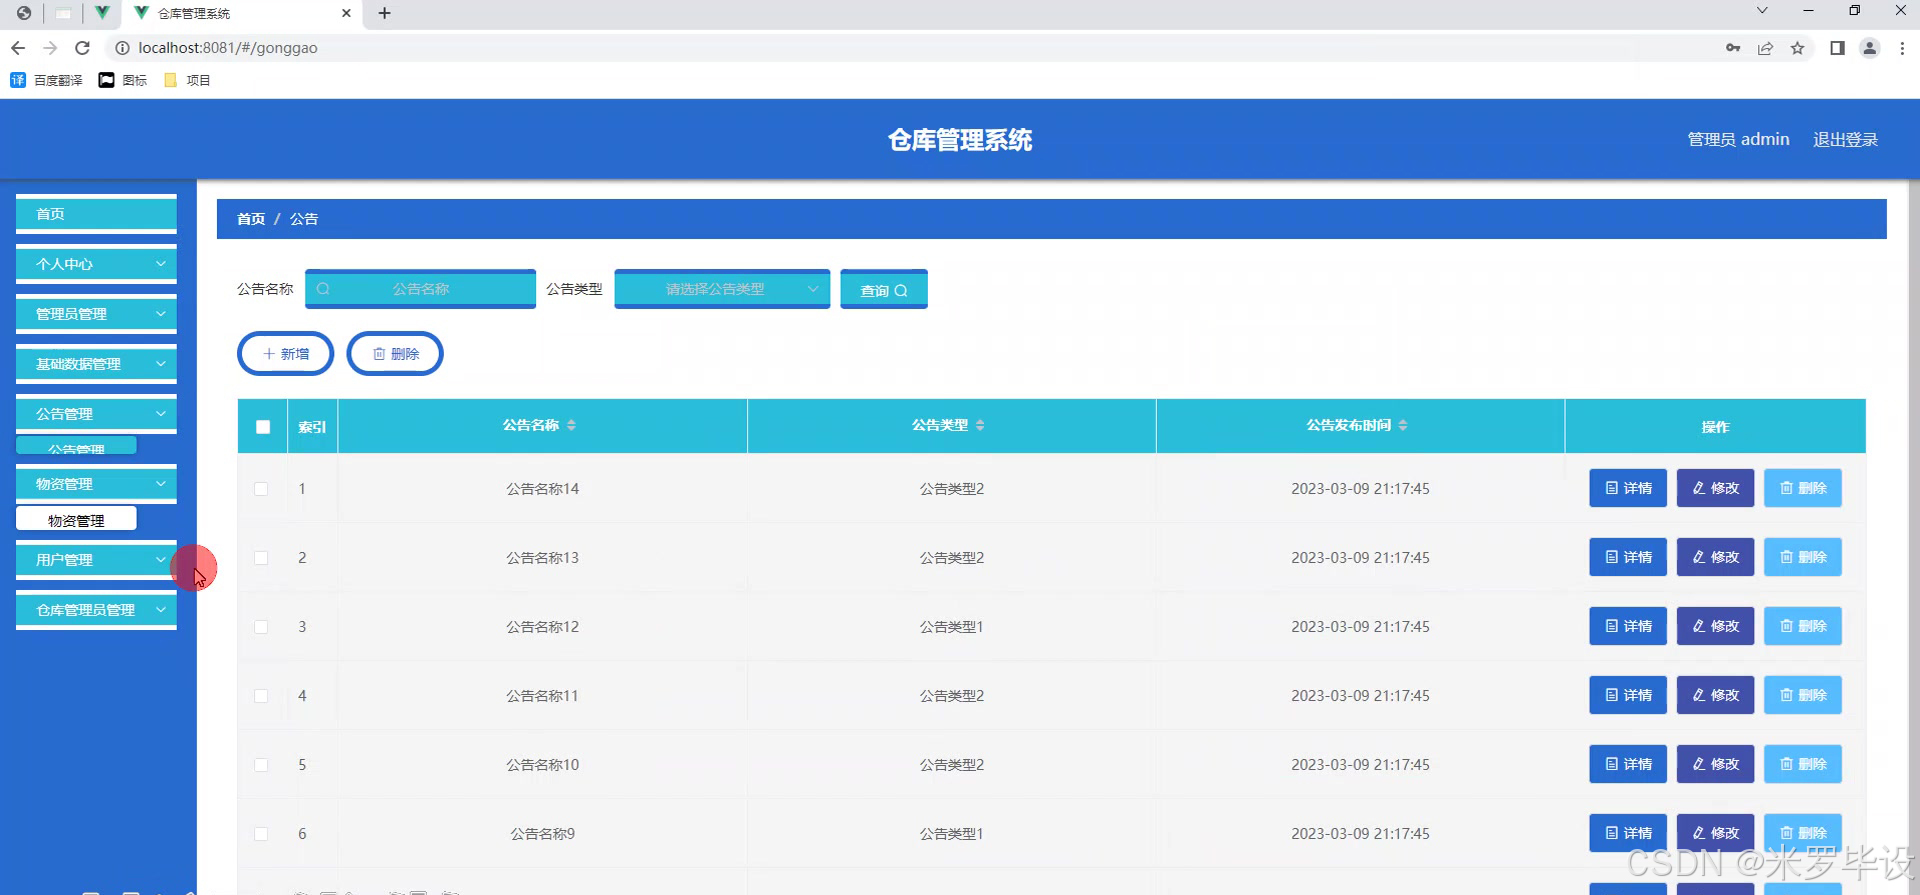Screen dimensions: 1920x895
Task: Open a new browser tab
Action: (x=384, y=13)
